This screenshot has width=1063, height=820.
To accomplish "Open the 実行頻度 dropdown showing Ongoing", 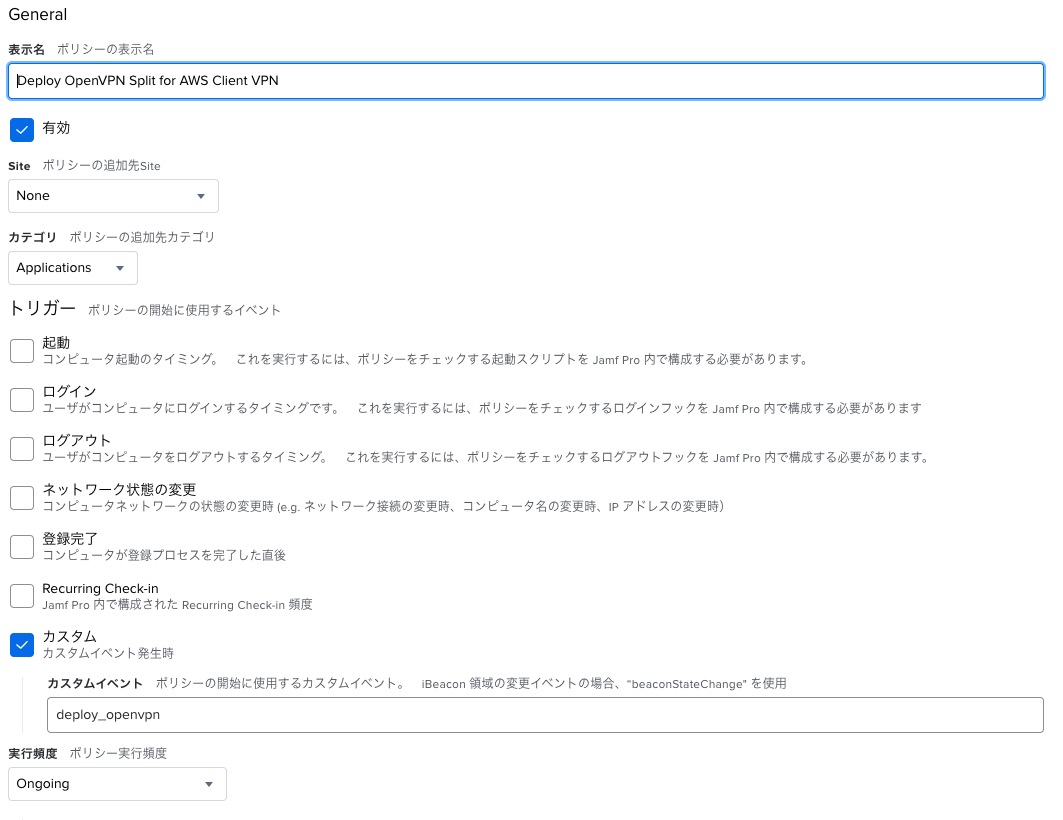I will coord(117,784).
